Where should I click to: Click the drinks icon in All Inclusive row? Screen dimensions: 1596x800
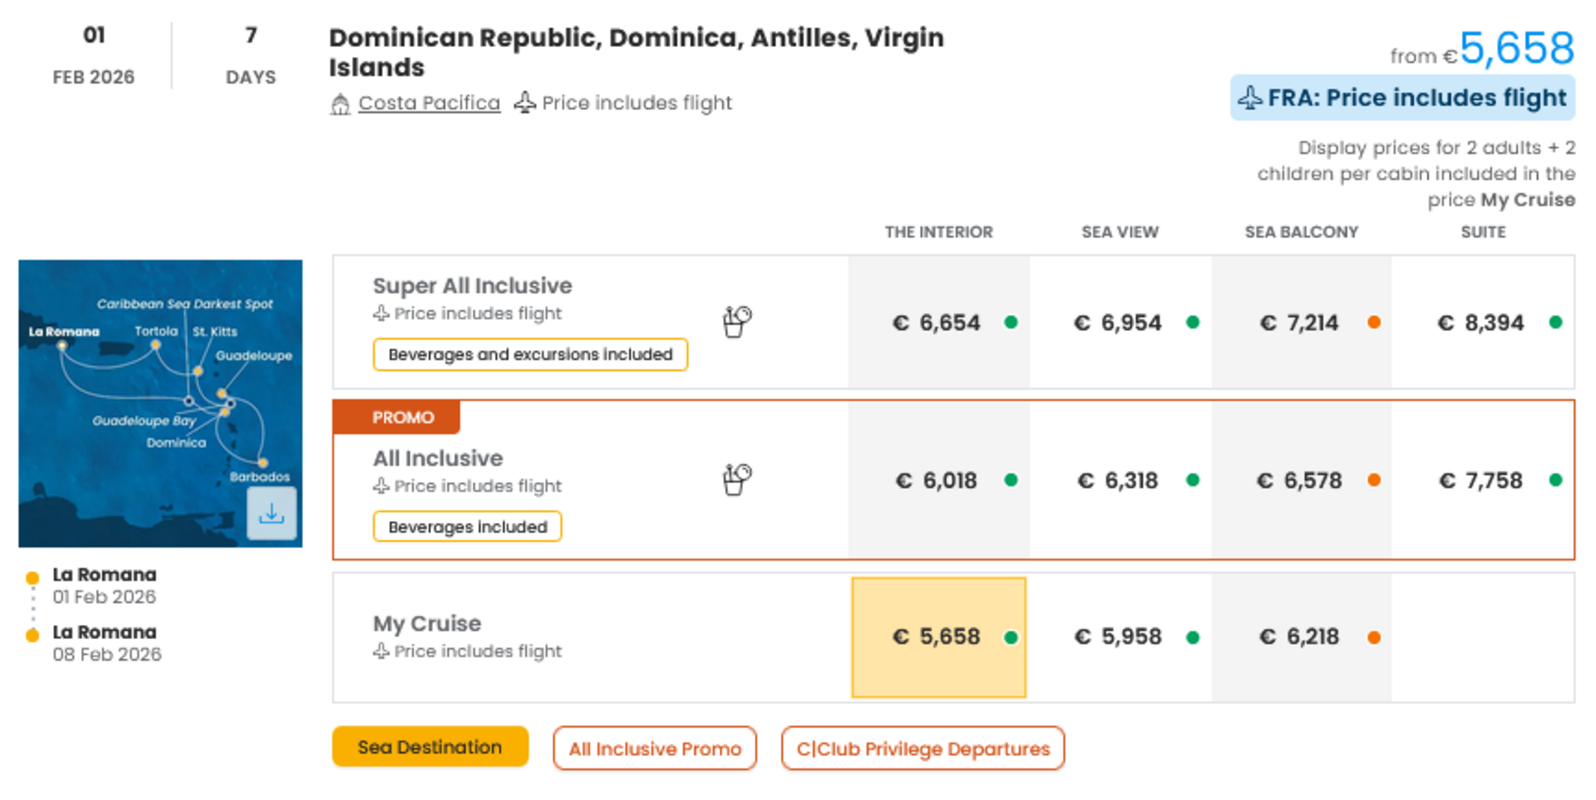[x=737, y=479]
